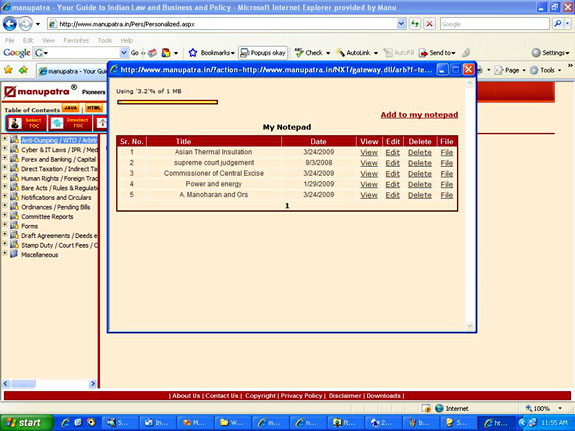This screenshot has height=431, width=575.
Task: Expand the Cyber & IT Laws tree node
Action: 5,149
